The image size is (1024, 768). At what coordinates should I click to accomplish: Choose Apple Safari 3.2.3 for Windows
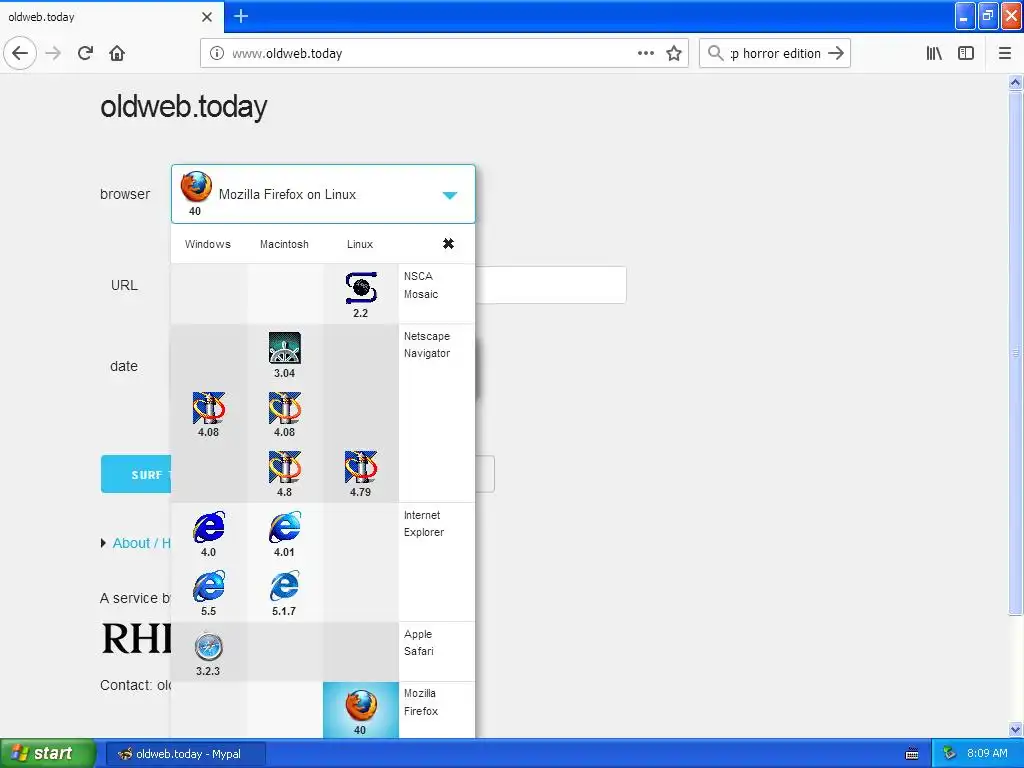208,653
